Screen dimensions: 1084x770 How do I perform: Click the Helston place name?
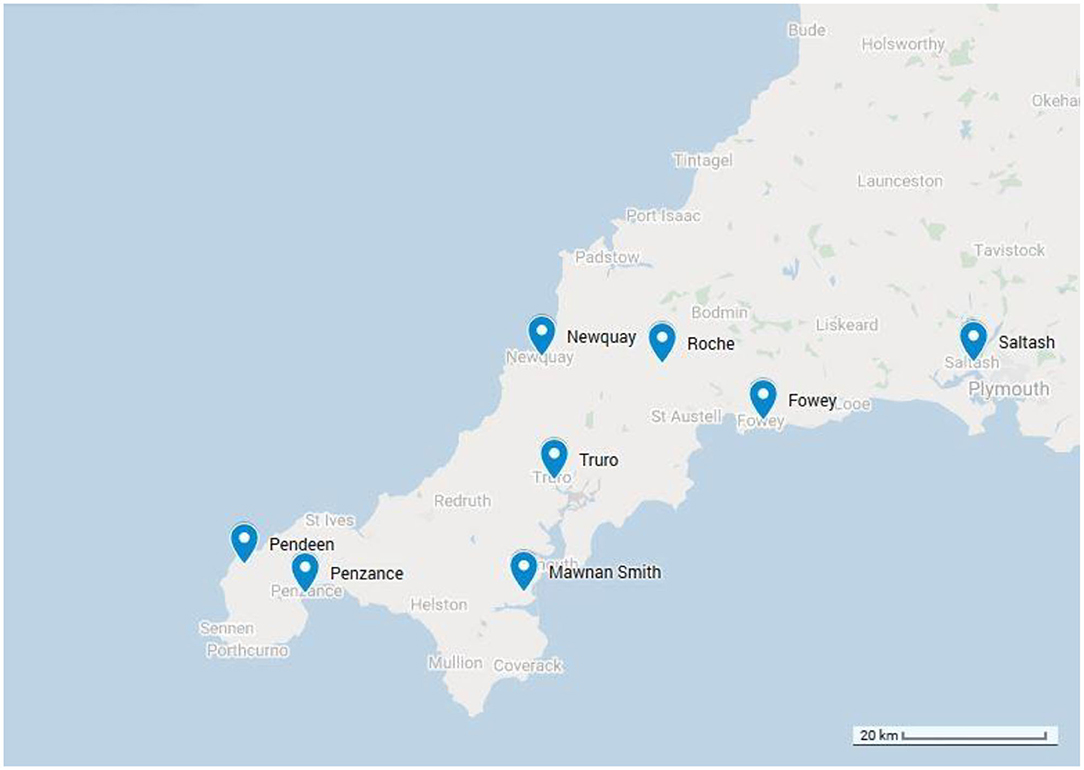pyautogui.click(x=439, y=605)
